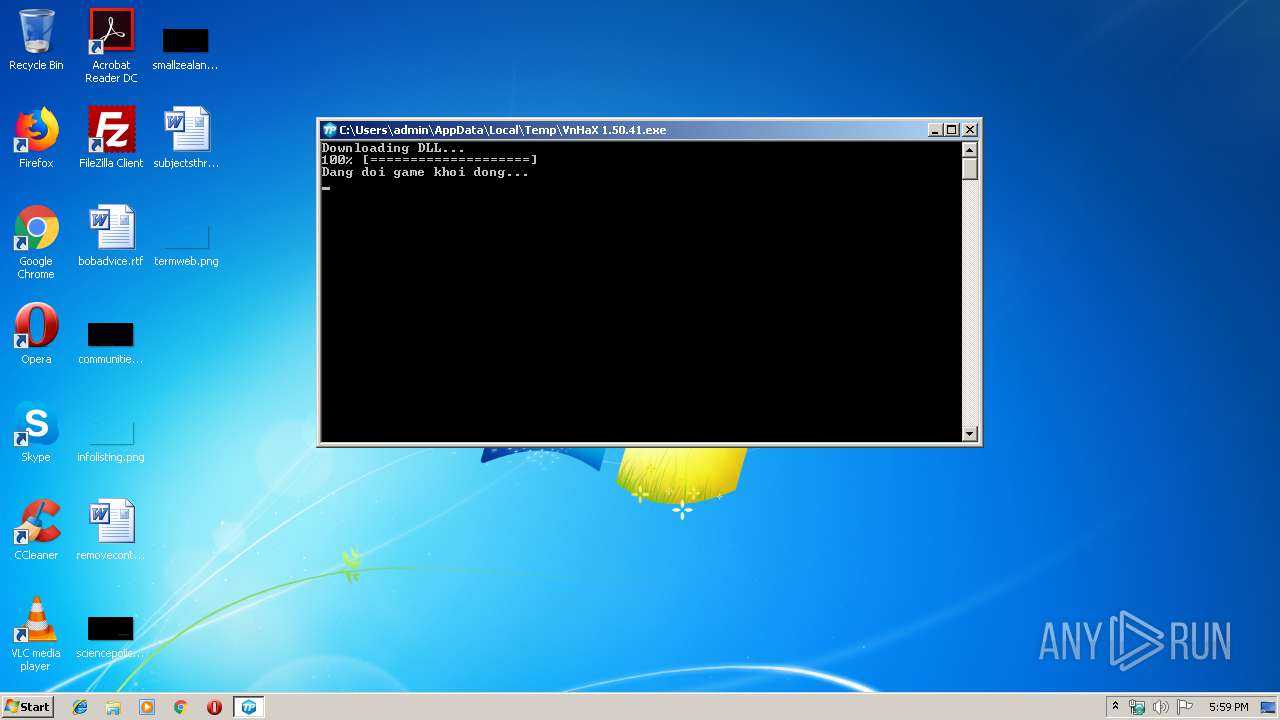1280x720 pixels.
Task: Click the Opera taskbar icon
Action: pos(214,707)
